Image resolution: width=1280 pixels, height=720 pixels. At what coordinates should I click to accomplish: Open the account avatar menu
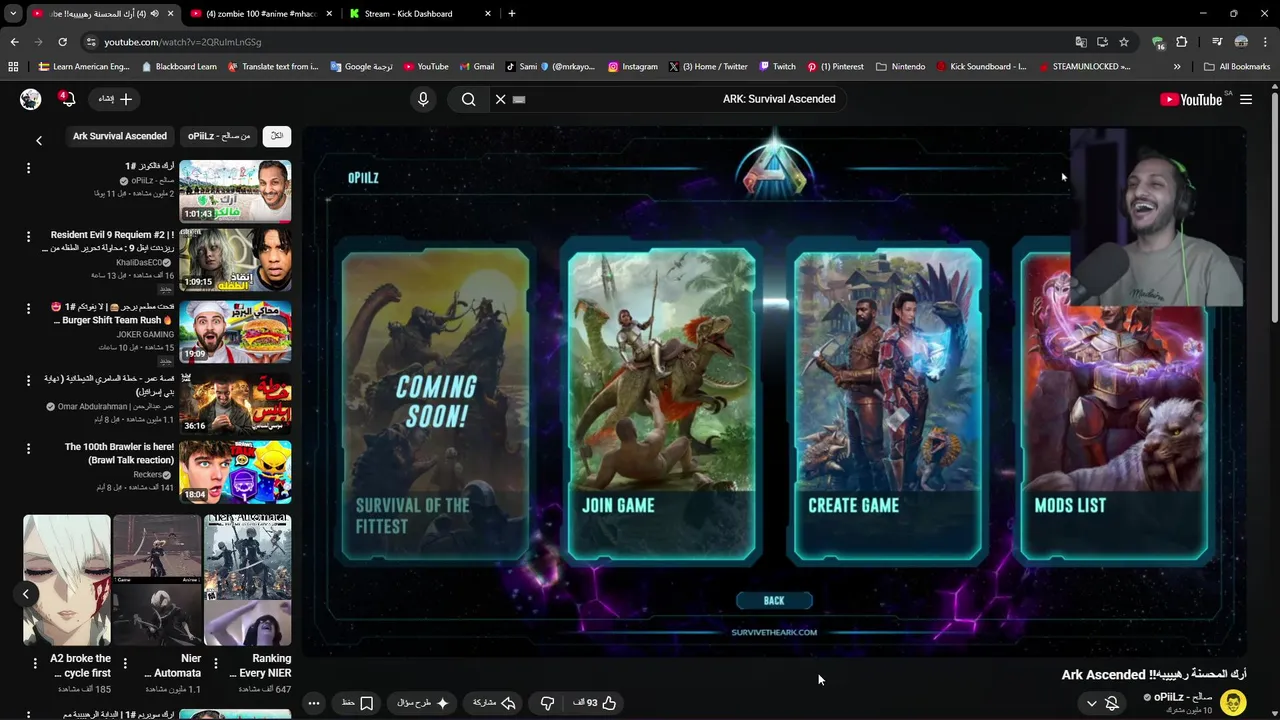31,99
